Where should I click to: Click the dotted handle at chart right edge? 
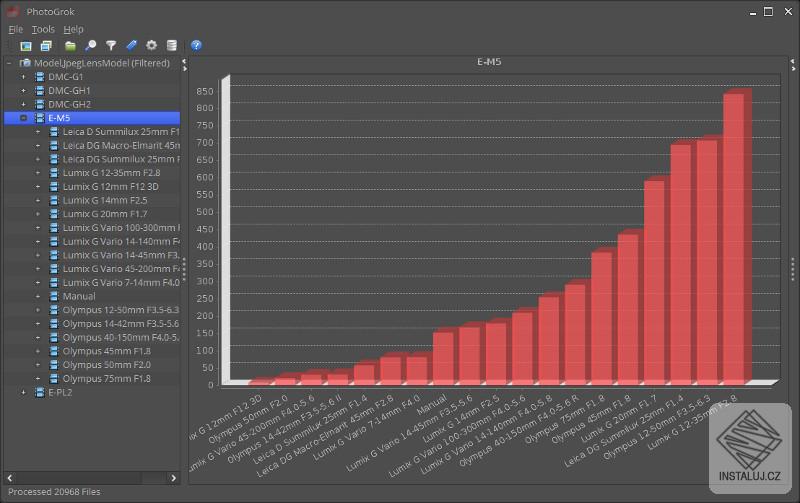(x=792, y=269)
